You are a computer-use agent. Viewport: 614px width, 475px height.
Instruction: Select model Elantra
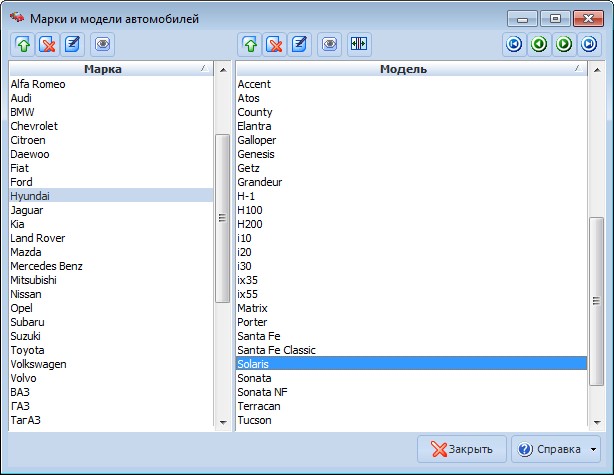point(411,126)
